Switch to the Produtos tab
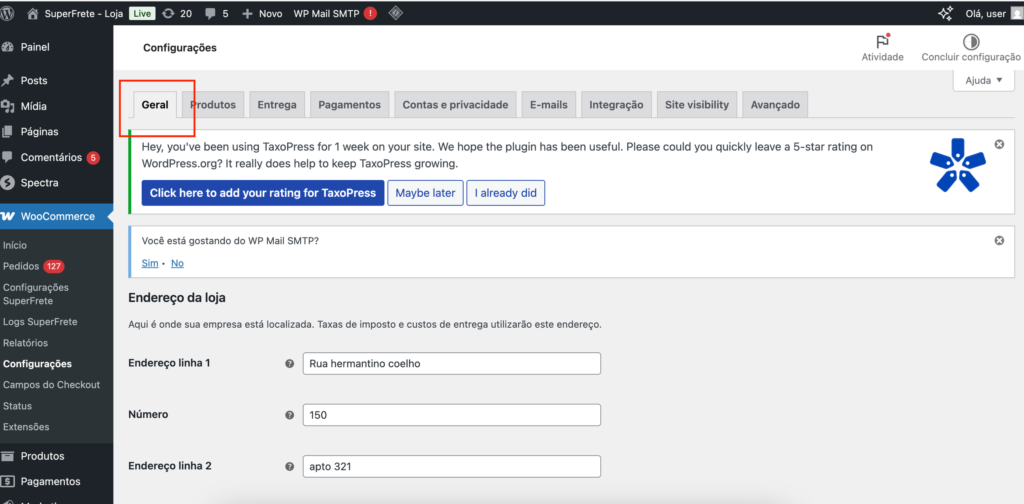This screenshot has height=504, width=1024. click(x=214, y=104)
